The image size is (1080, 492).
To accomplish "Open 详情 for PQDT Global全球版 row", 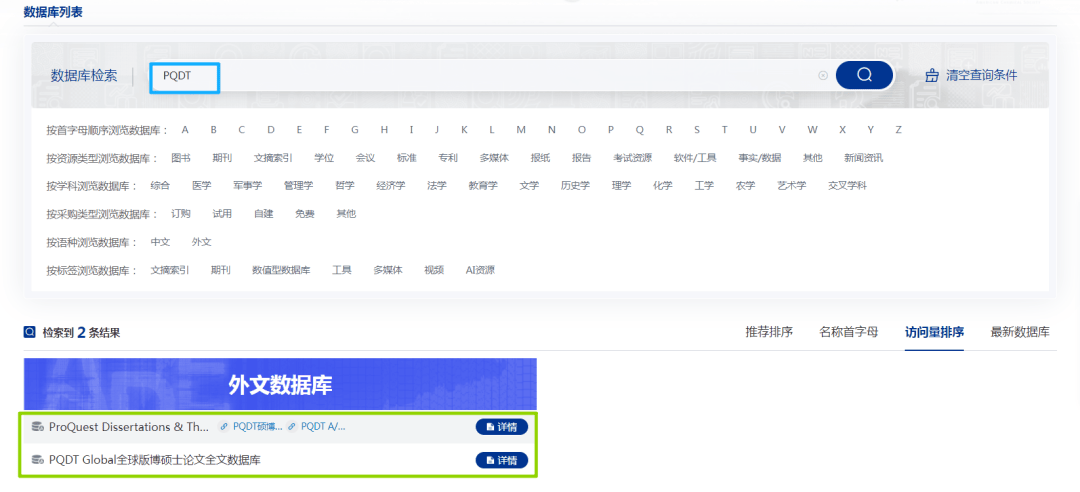I will click(501, 460).
